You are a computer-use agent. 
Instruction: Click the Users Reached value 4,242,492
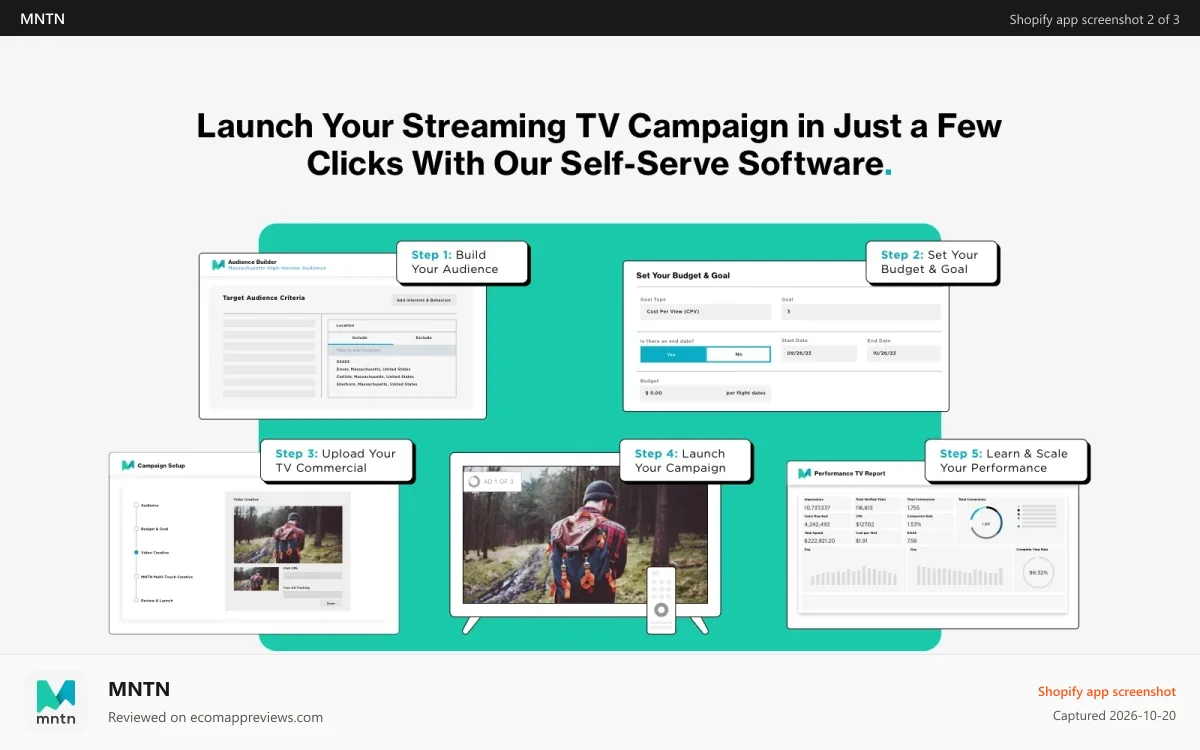coord(817,524)
